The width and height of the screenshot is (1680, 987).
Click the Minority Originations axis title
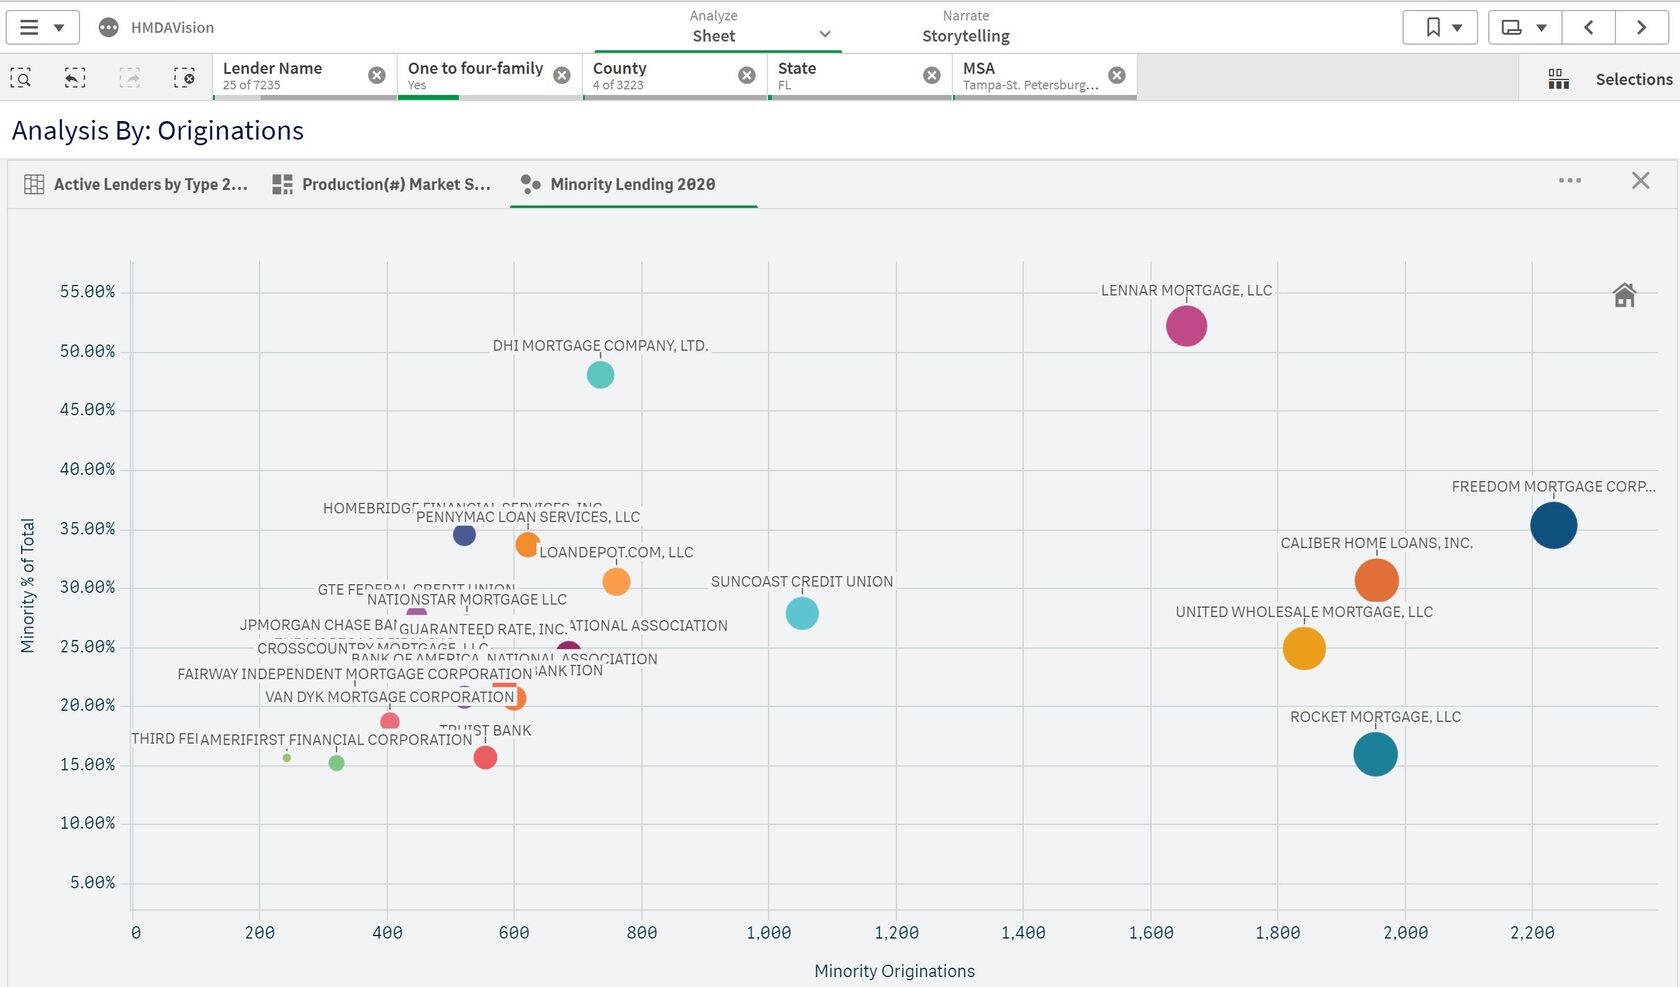click(x=894, y=971)
